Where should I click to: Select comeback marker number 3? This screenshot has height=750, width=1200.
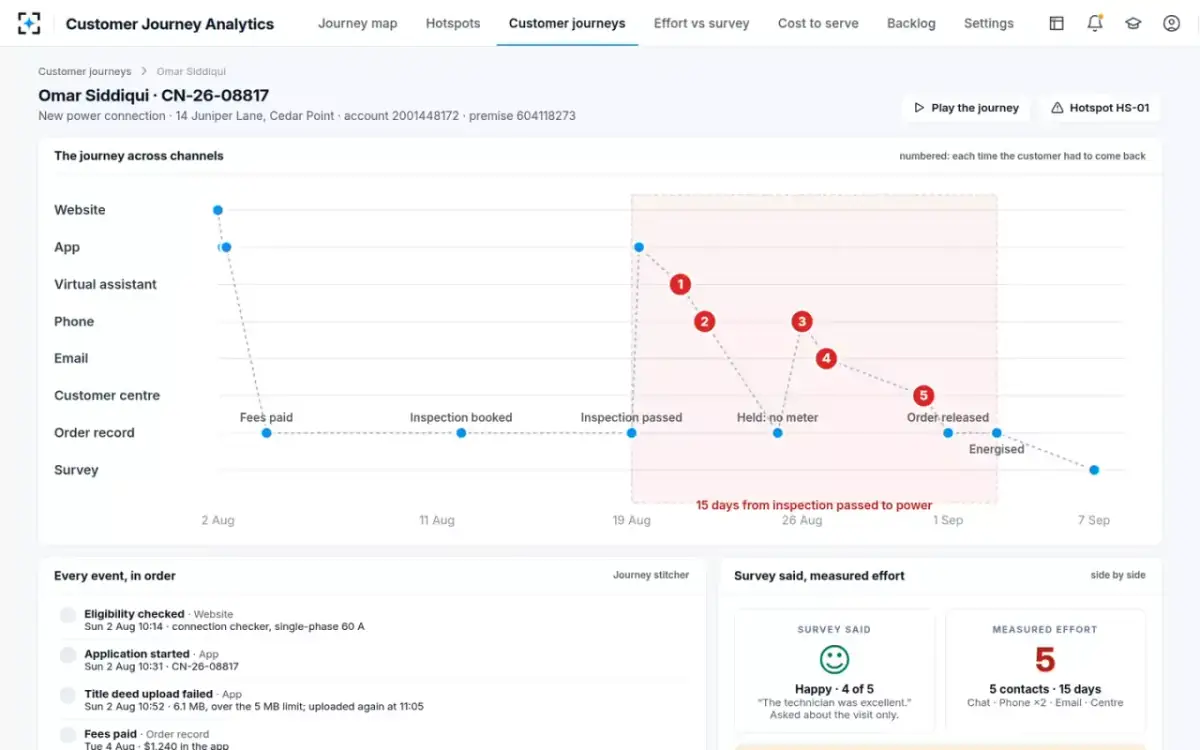[x=802, y=322]
